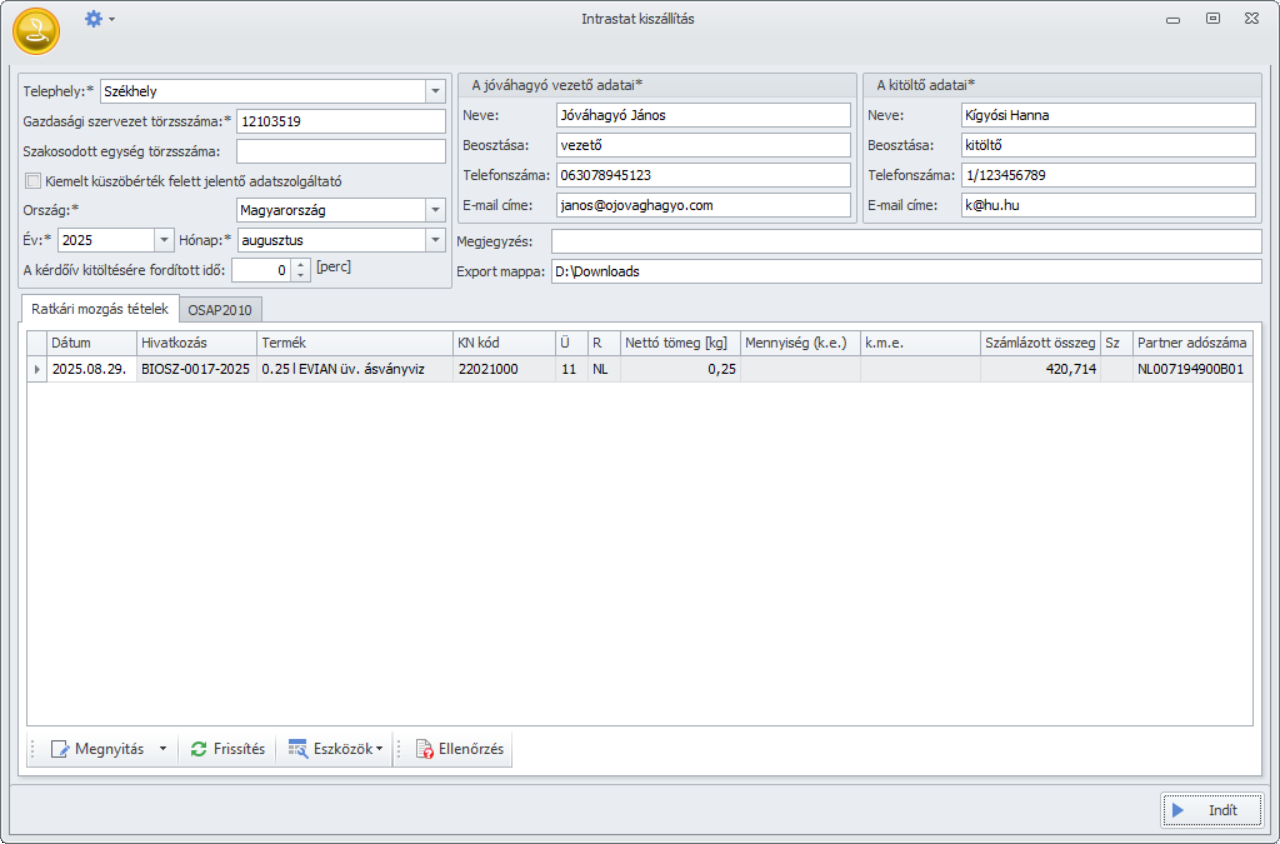Run the Ellenőrzés check
The image size is (1280, 844).
tap(460, 749)
